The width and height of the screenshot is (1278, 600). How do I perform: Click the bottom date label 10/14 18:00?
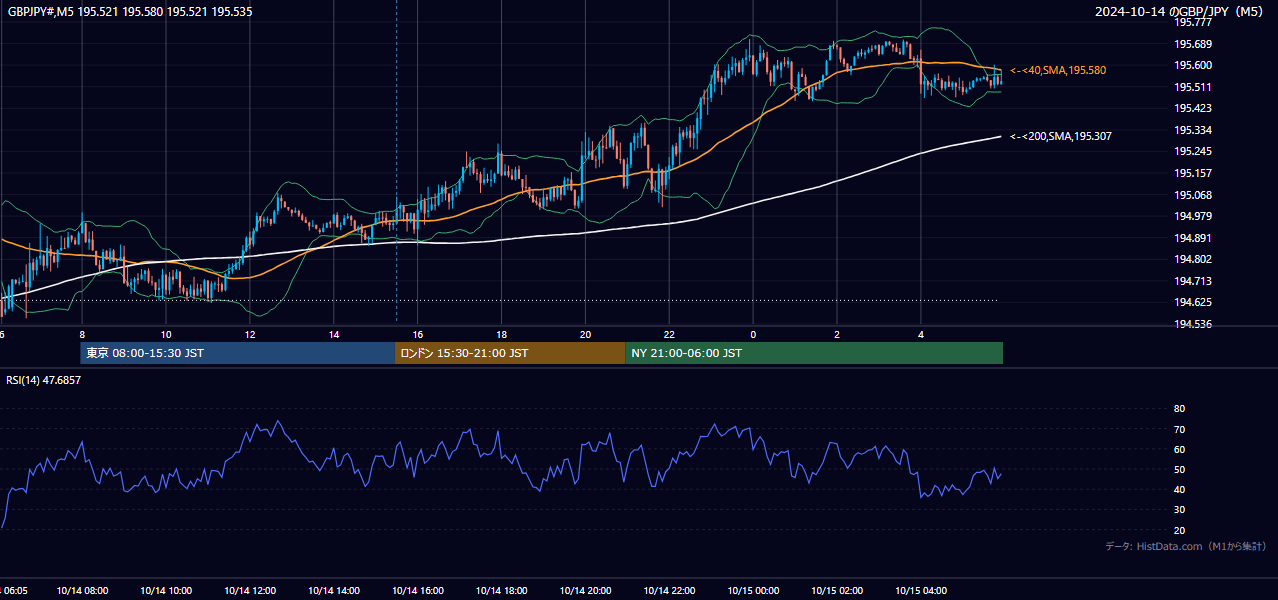(x=502, y=591)
